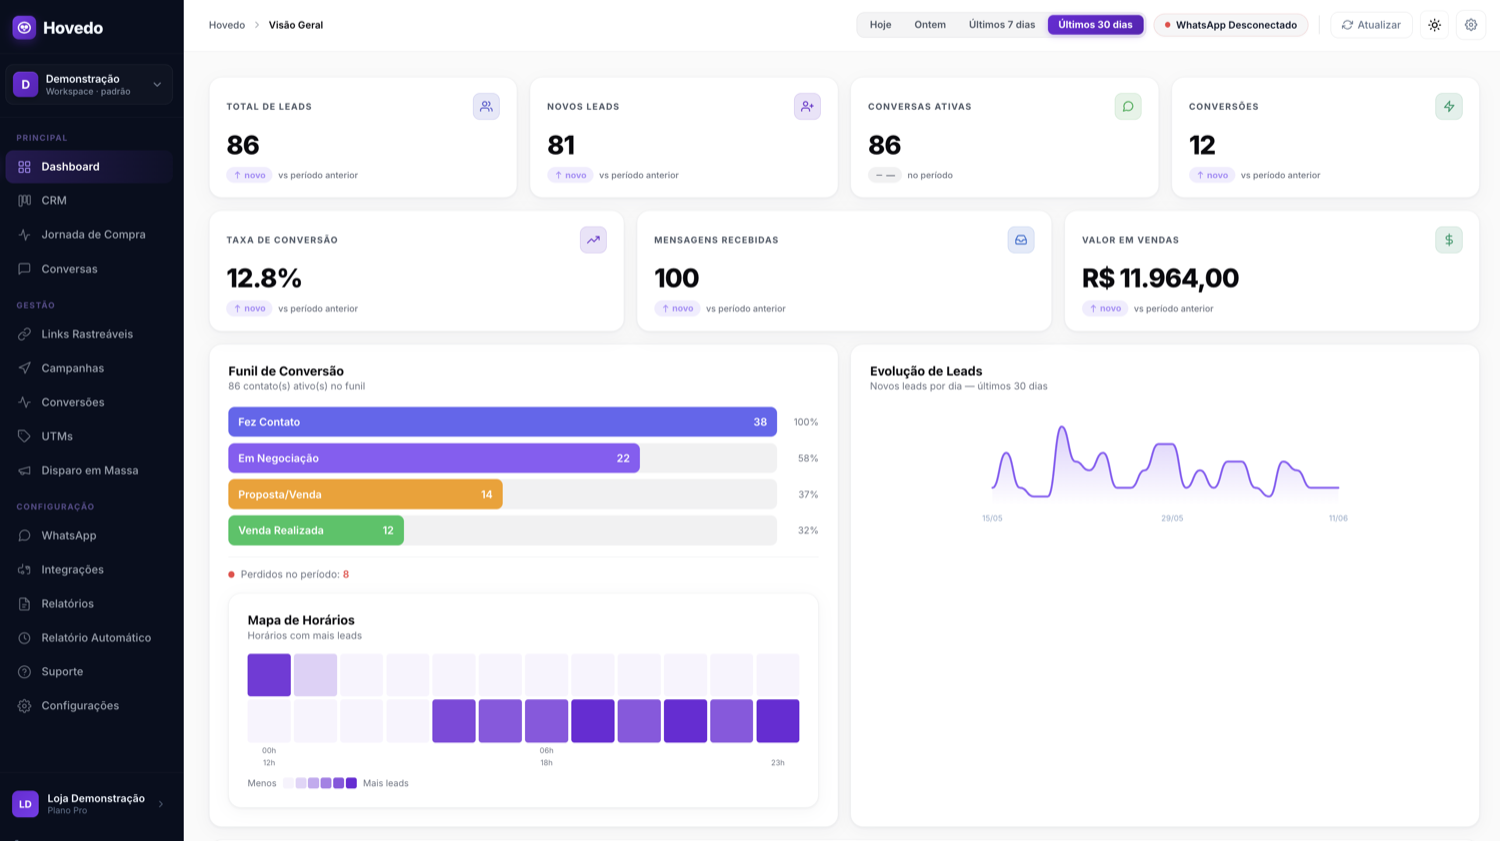The image size is (1500, 841).
Task: Click the Taxa de Conversão trend icon
Action: click(593, 240)
